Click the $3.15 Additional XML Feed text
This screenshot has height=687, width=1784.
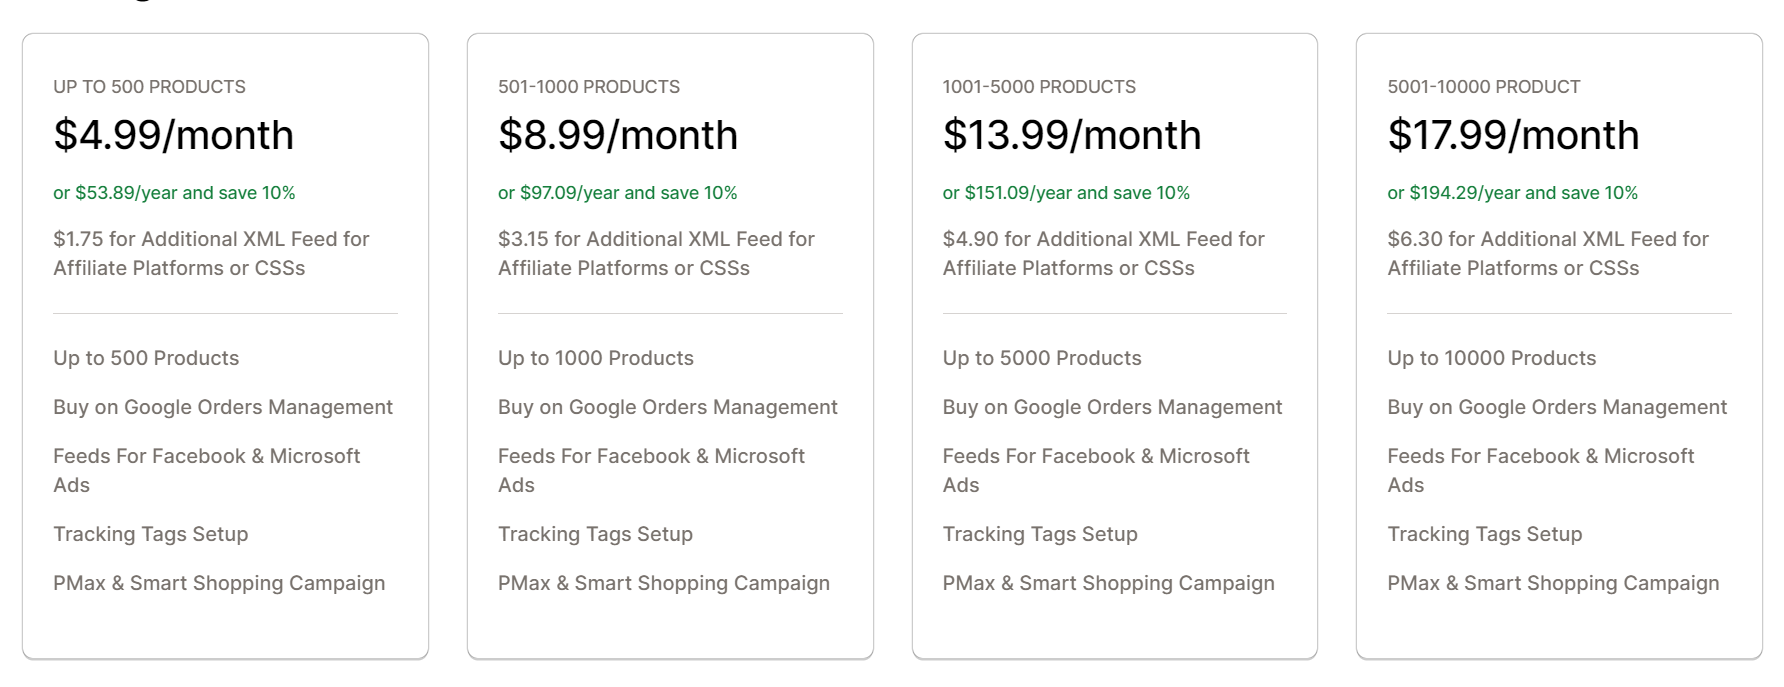(656, 253)
